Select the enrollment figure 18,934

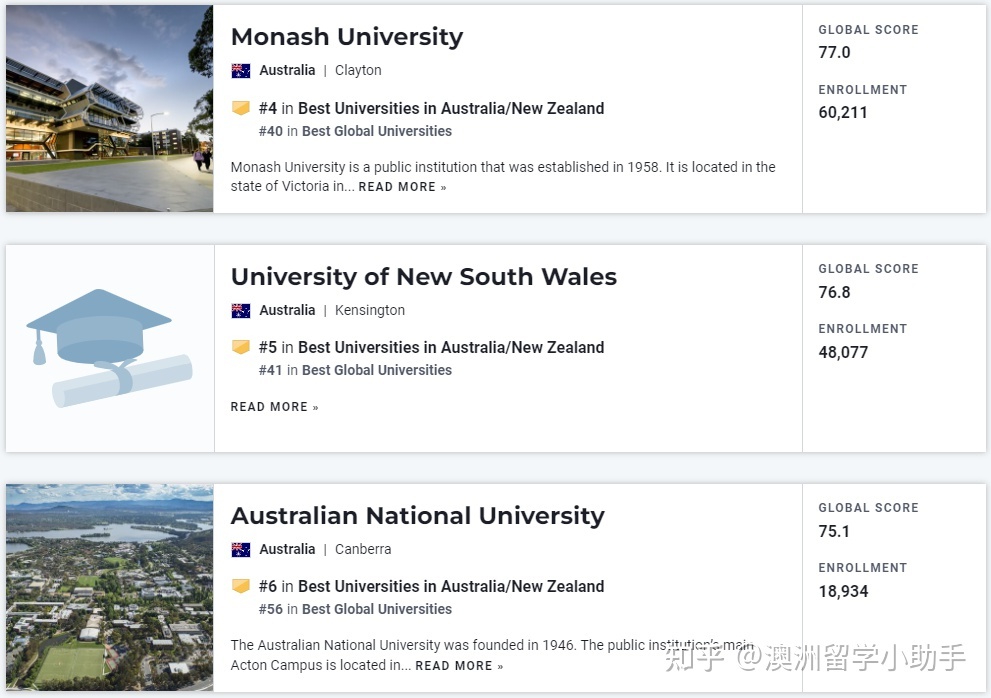coord(843,591)
